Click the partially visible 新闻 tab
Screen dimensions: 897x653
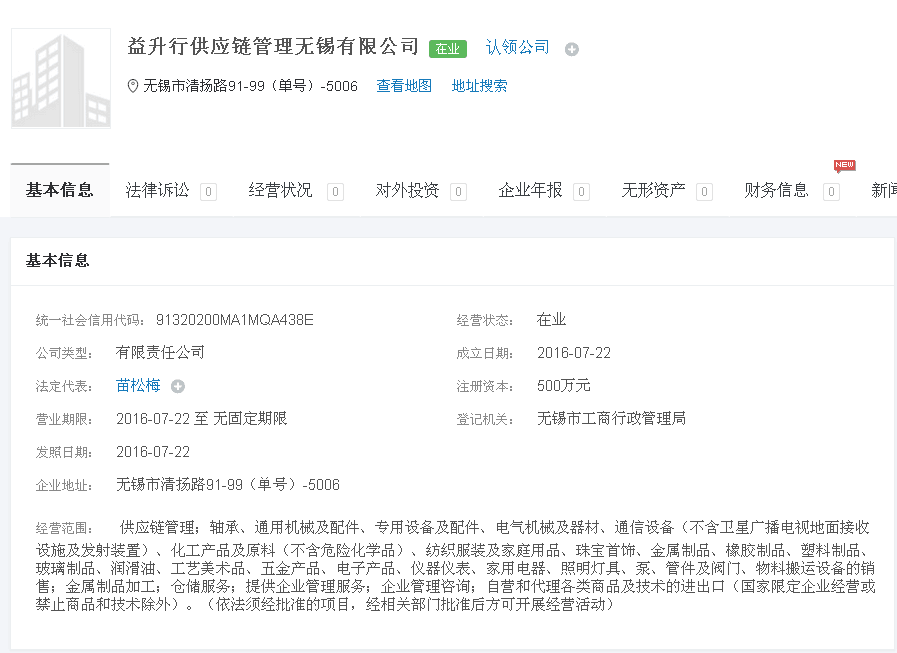(883, 190)
